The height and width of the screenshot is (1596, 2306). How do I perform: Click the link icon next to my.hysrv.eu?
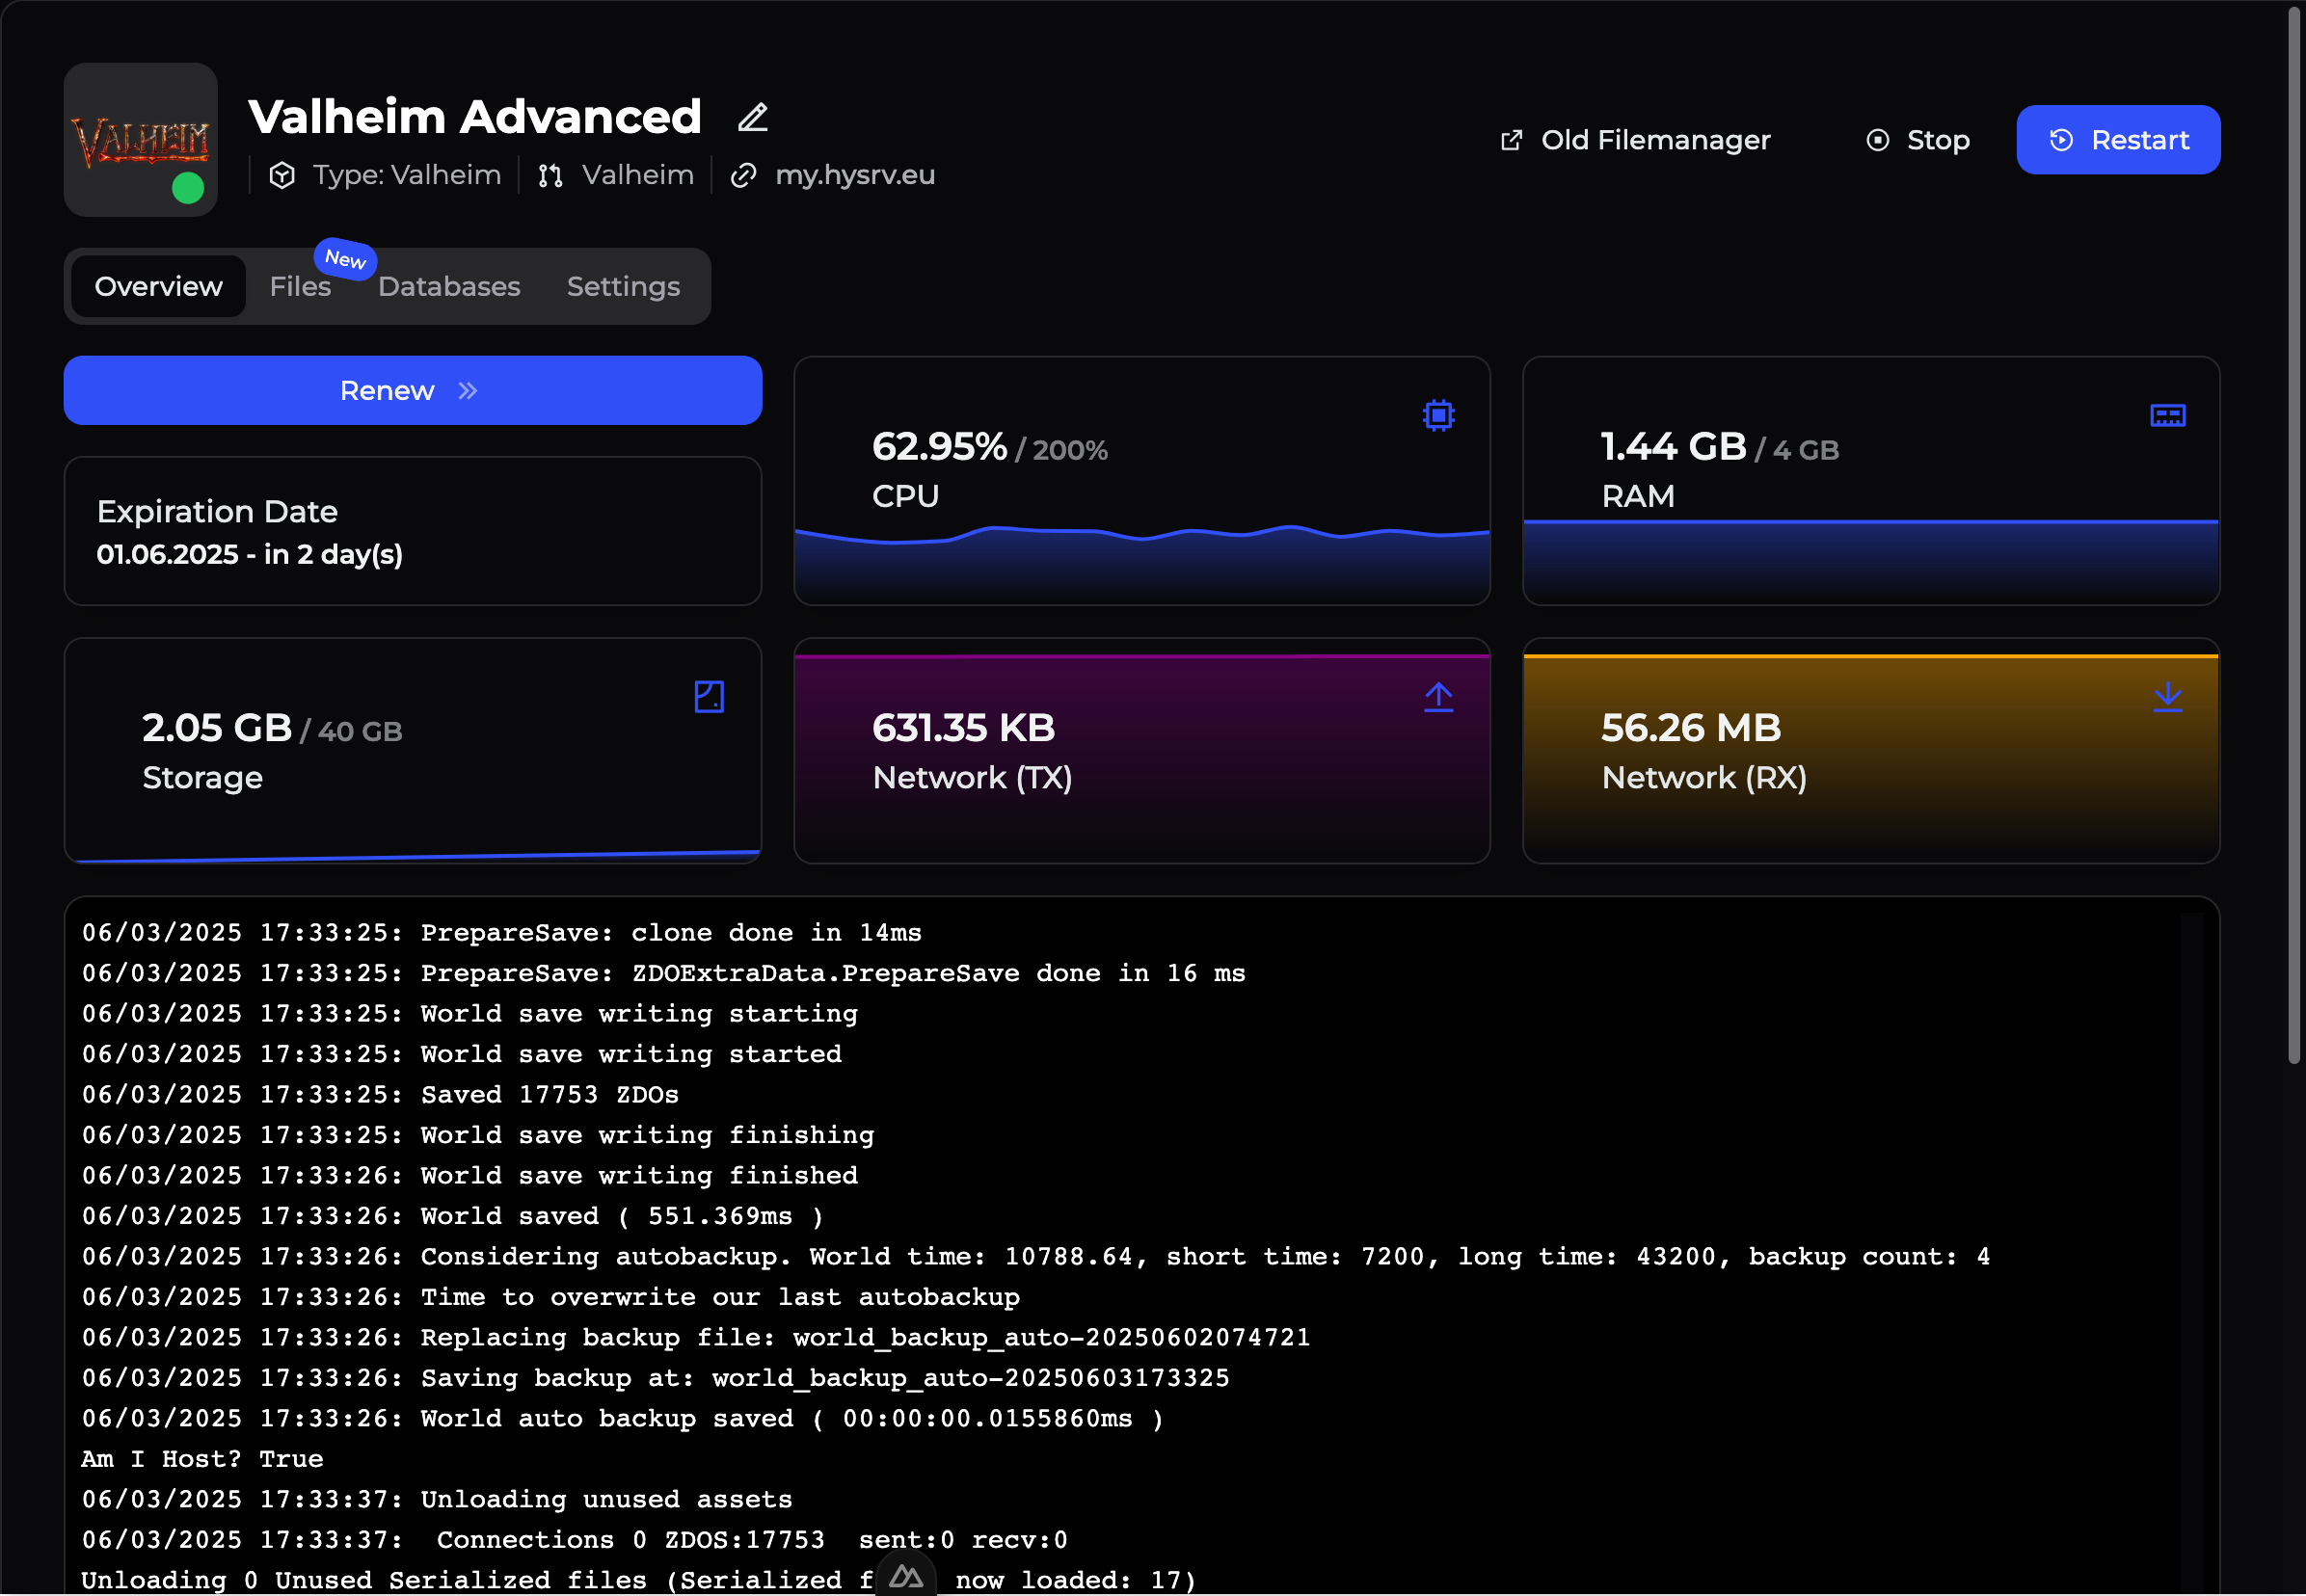coord(743,176)
